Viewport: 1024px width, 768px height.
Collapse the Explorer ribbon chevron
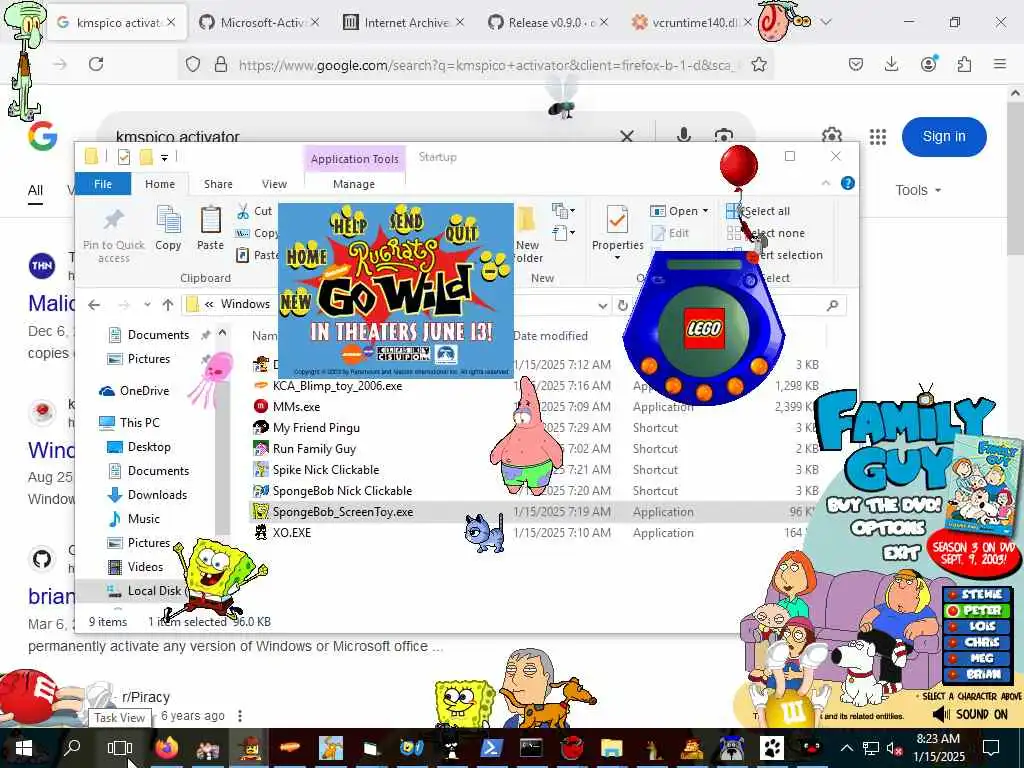click(826, 184)
